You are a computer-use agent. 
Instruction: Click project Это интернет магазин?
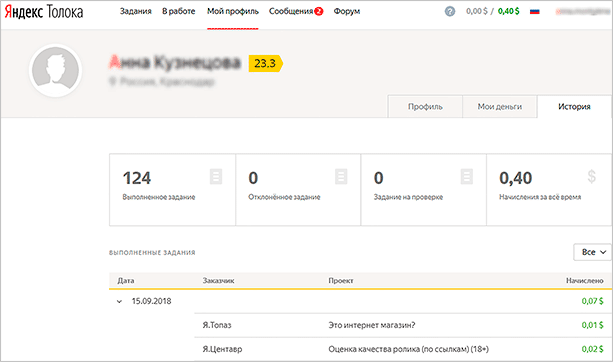[x=372, y=325]
